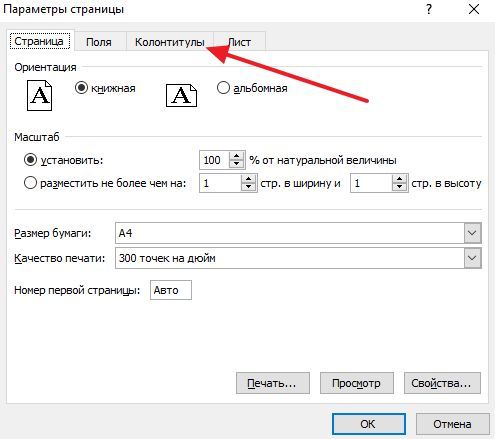The image size is (495, 439).
Task: Click the help question mark icon
Action: [429, 9]
